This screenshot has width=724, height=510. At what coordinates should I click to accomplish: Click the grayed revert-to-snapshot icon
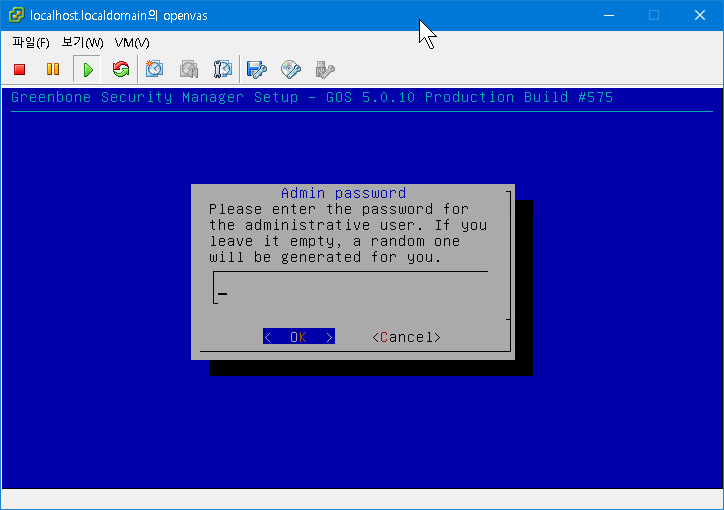coord(189,69)
